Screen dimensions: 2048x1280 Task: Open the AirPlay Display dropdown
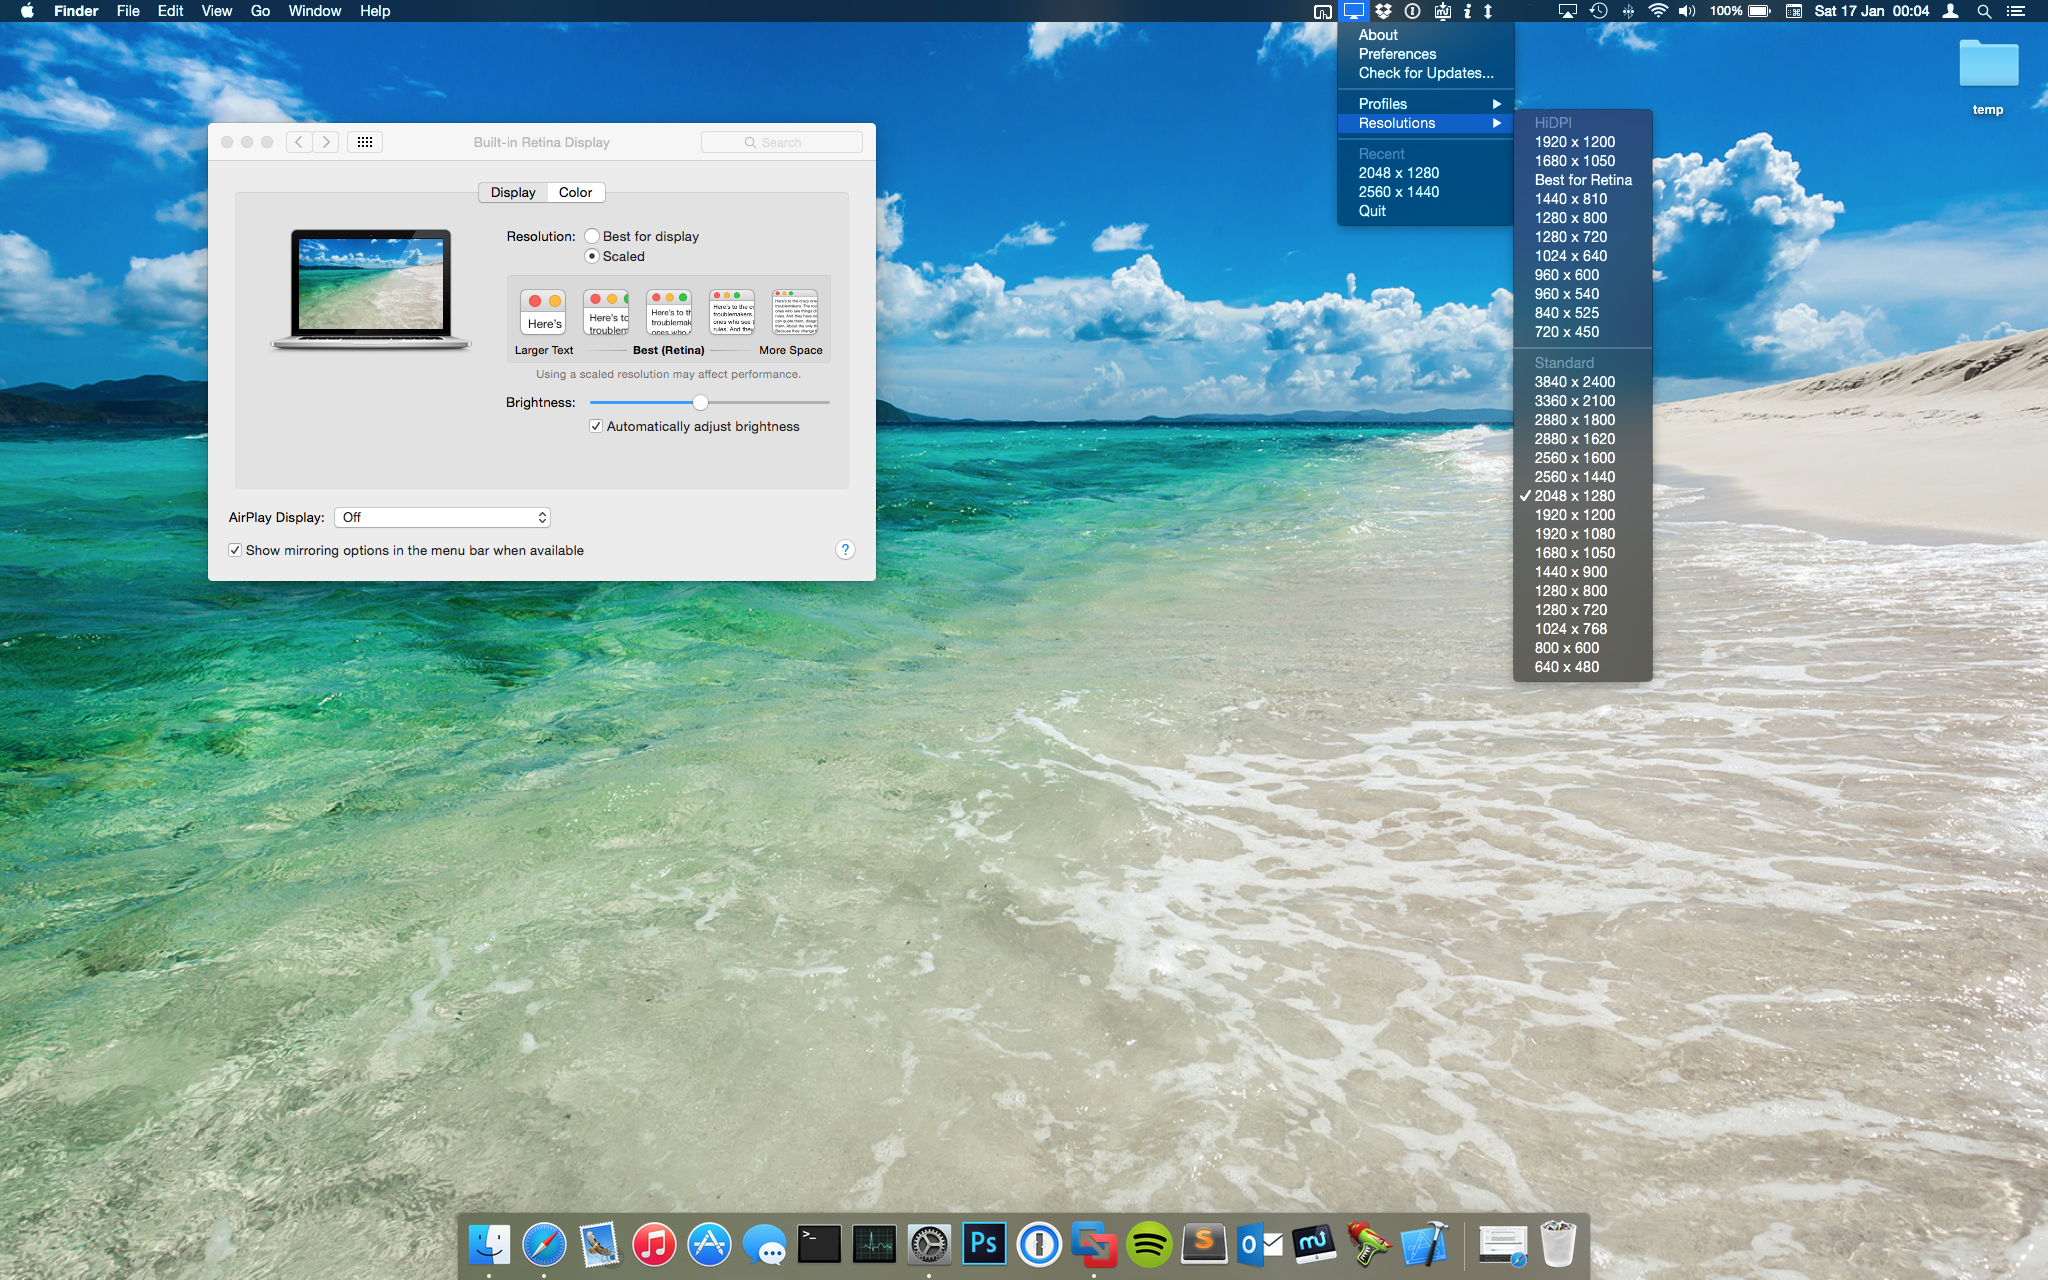click(x=442, y=517)
